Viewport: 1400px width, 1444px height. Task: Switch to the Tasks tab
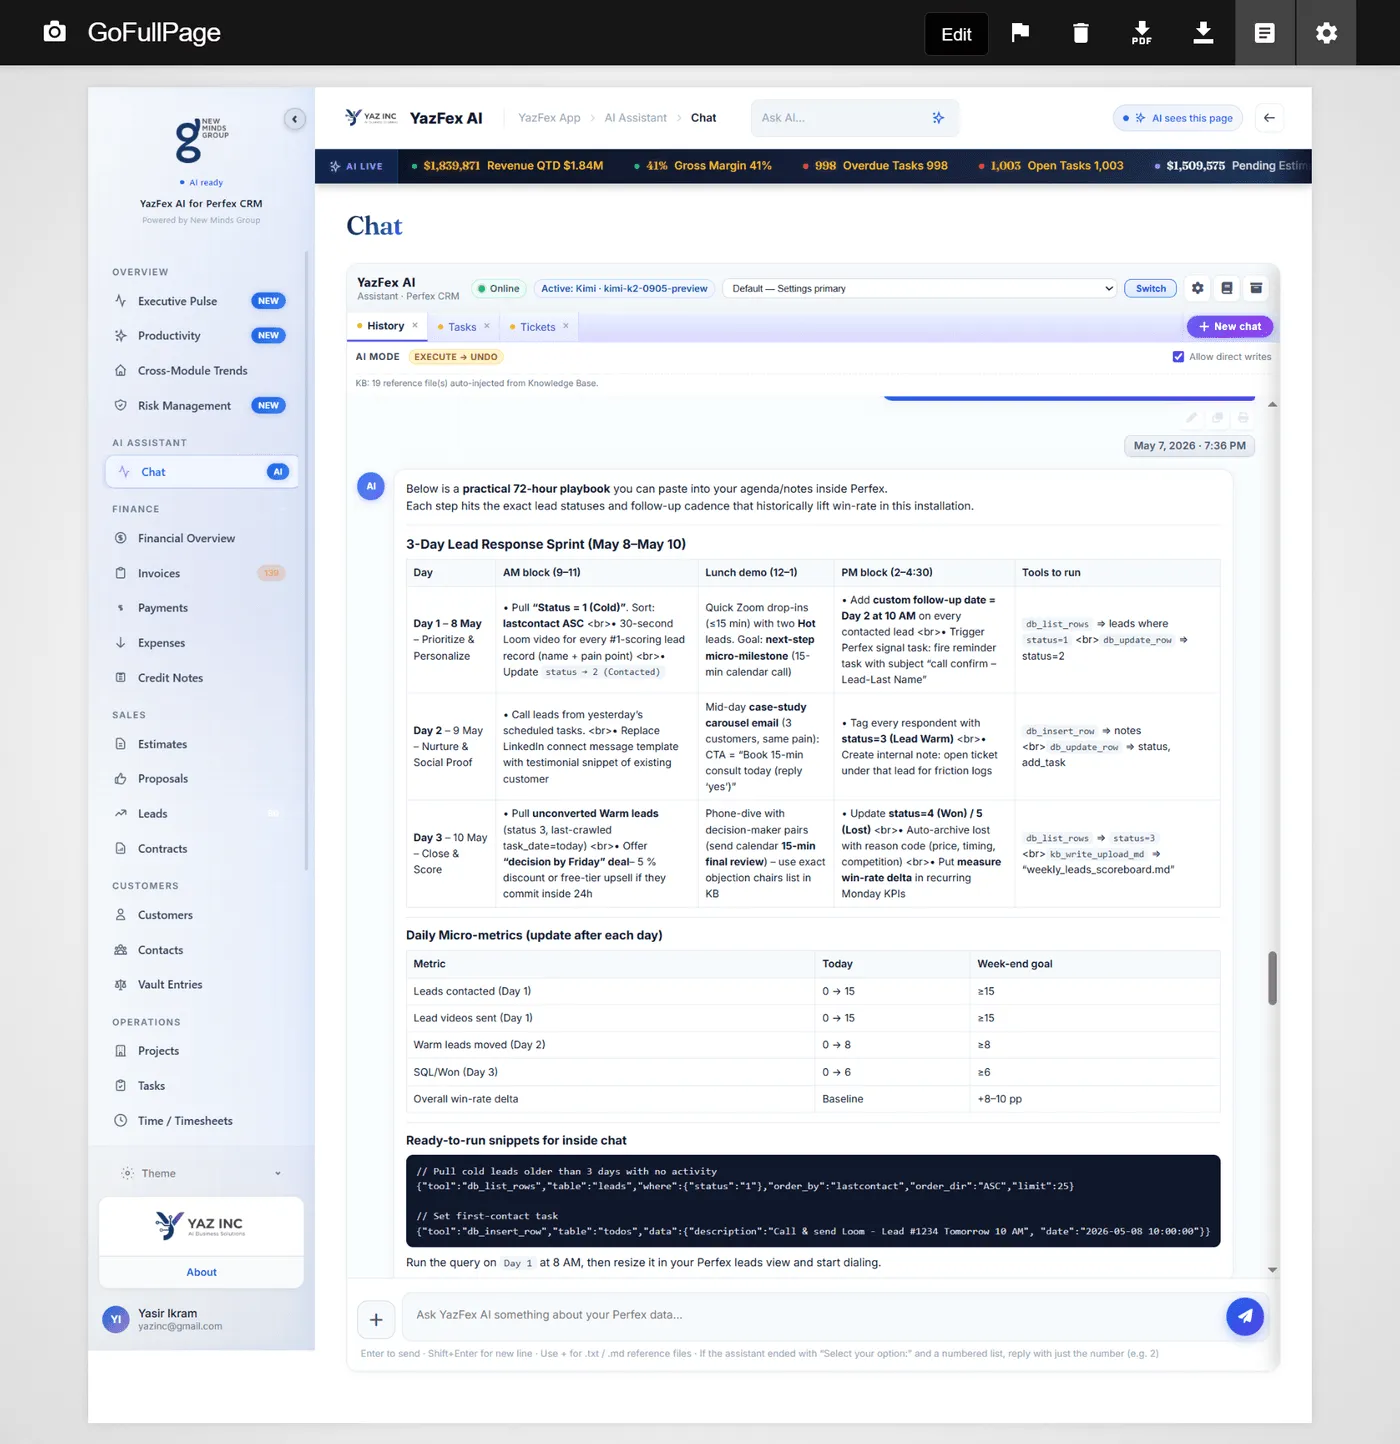coord(462,327)
